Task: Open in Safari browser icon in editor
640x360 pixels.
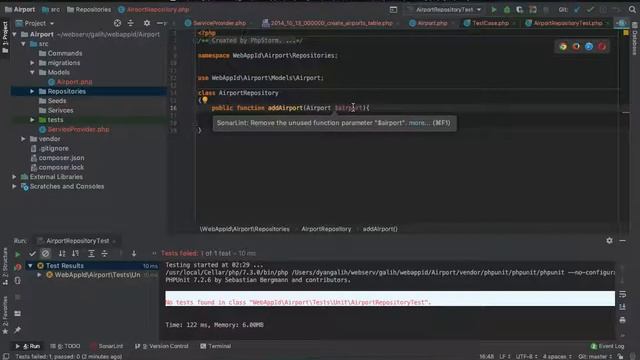Action: coord(589,47)
